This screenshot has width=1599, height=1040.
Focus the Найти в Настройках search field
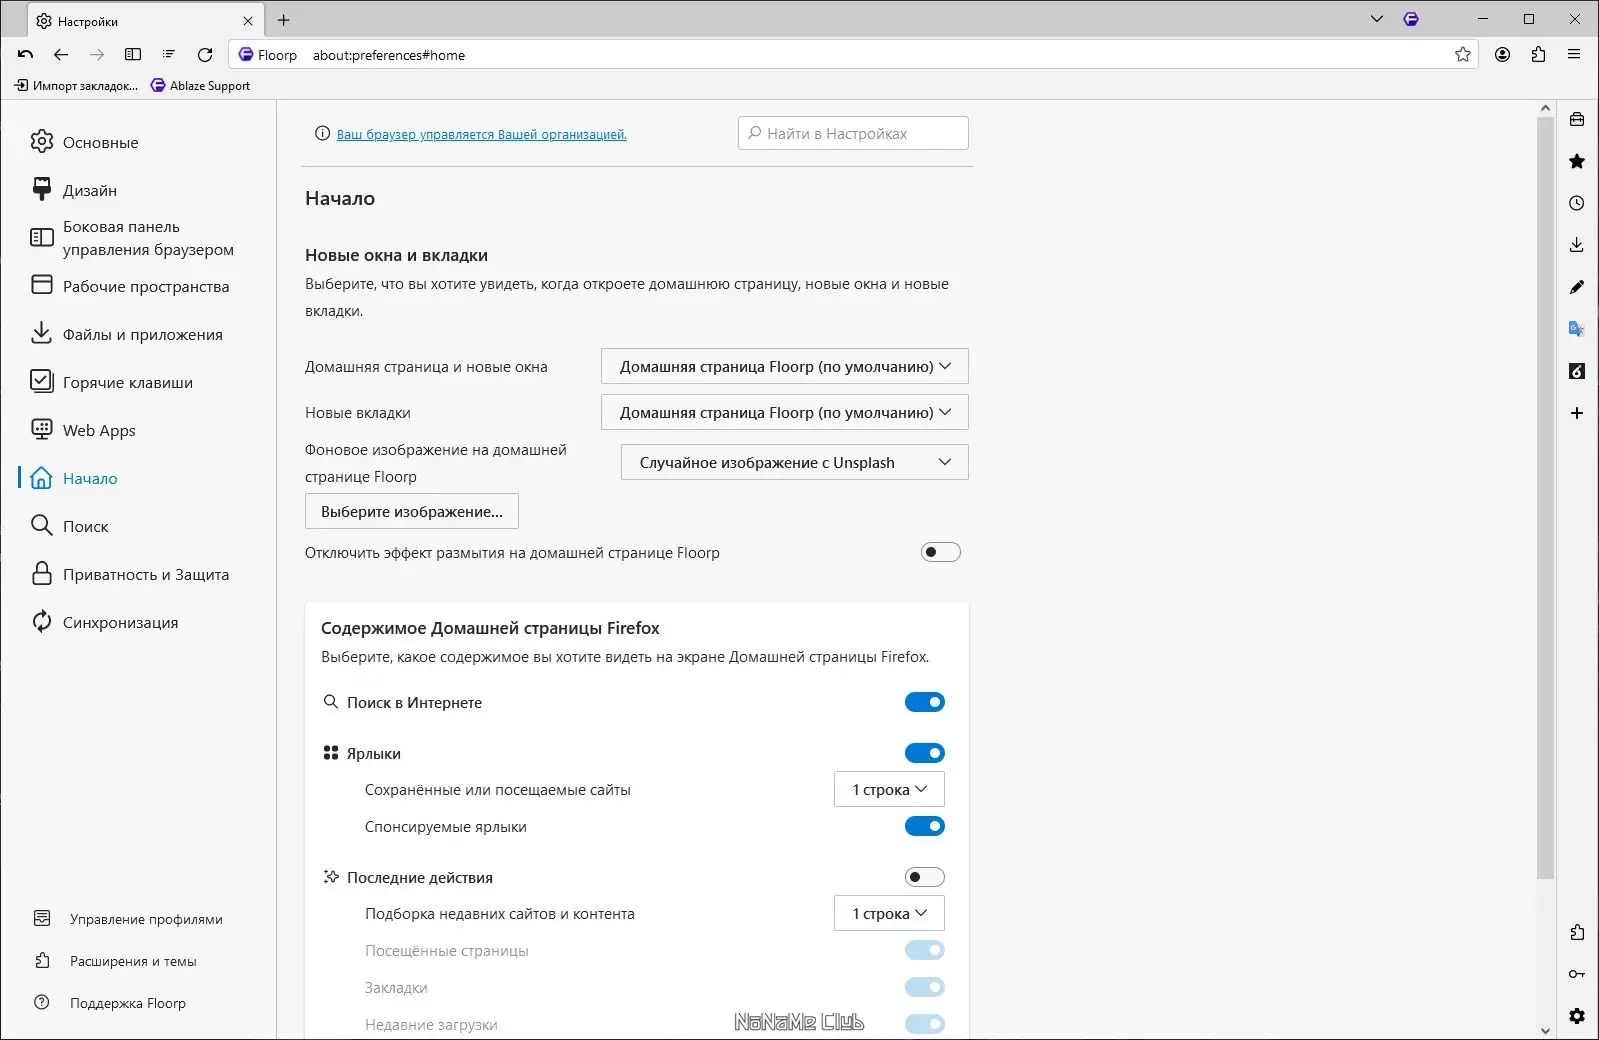[853, 133]
